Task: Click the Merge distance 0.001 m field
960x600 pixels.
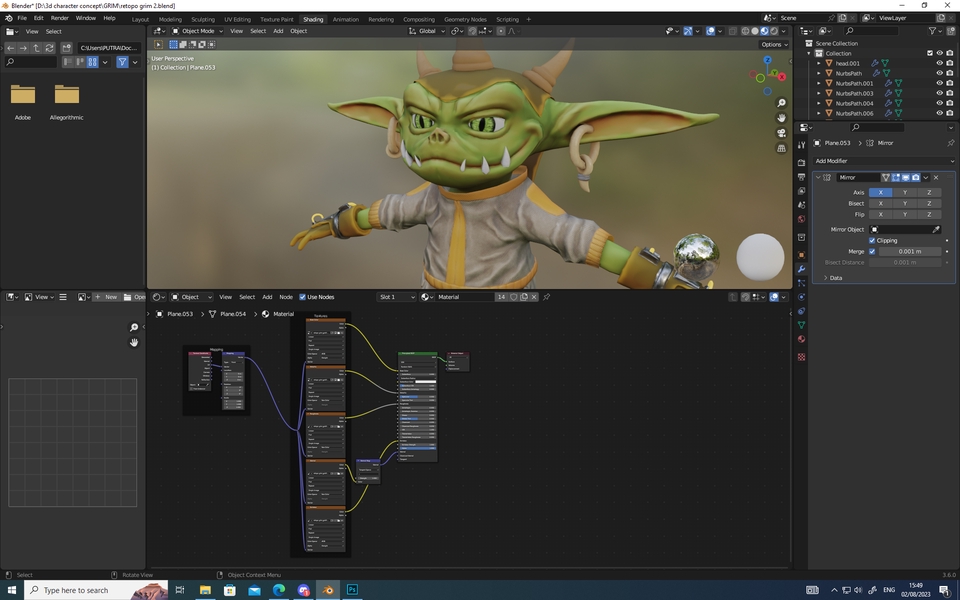Action: point(910,252)
